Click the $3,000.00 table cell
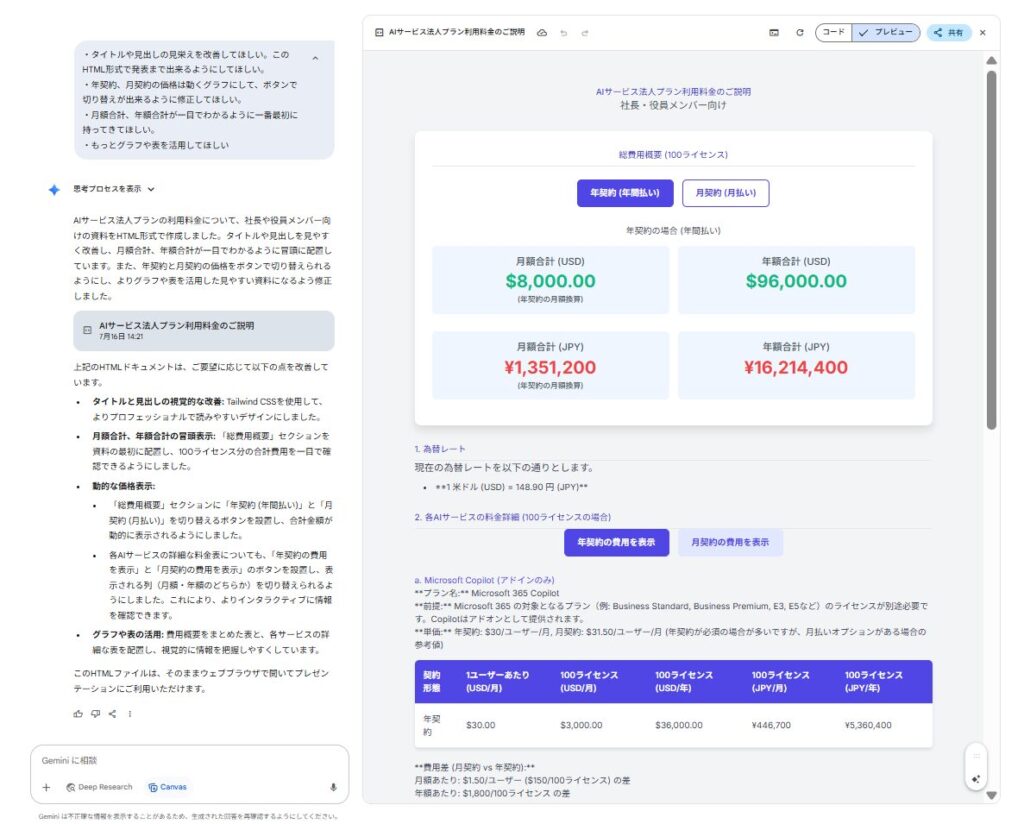Image resolution: width=1024 pixels, height=824 pixels. (581, 725)
